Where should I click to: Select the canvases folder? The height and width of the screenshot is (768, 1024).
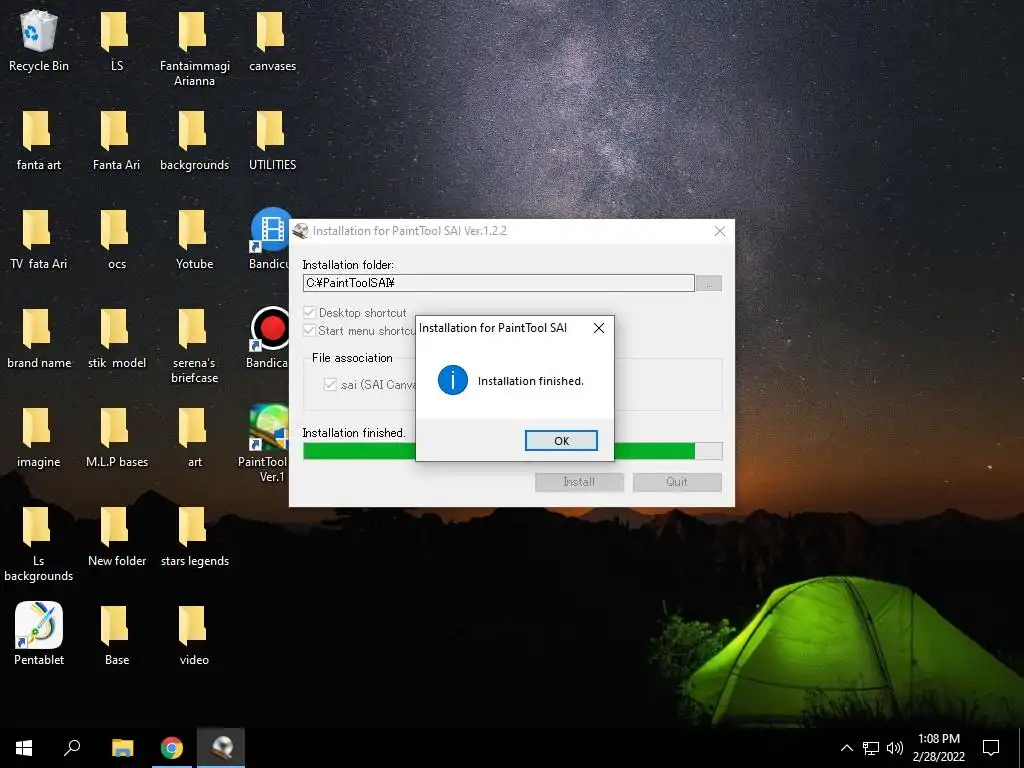(x=272, y=40)
